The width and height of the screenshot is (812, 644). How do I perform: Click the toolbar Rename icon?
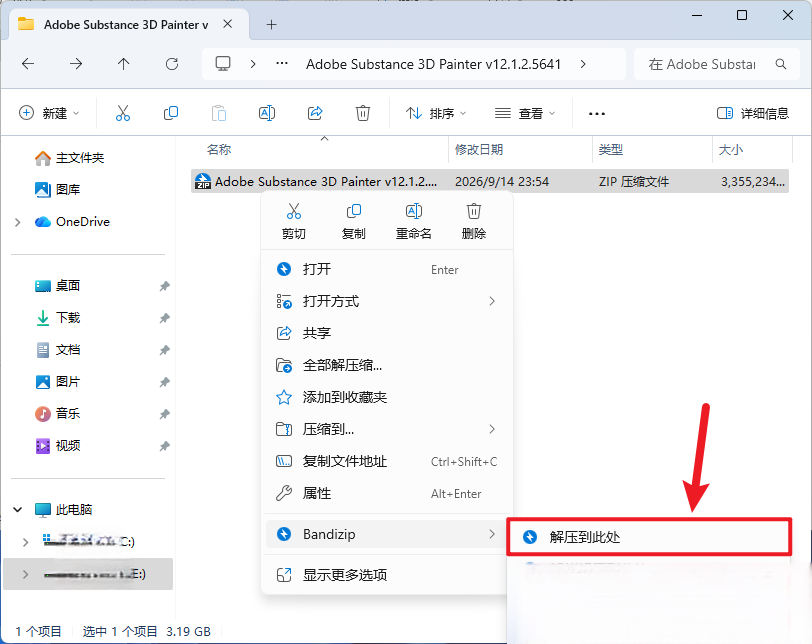(267, 113)
